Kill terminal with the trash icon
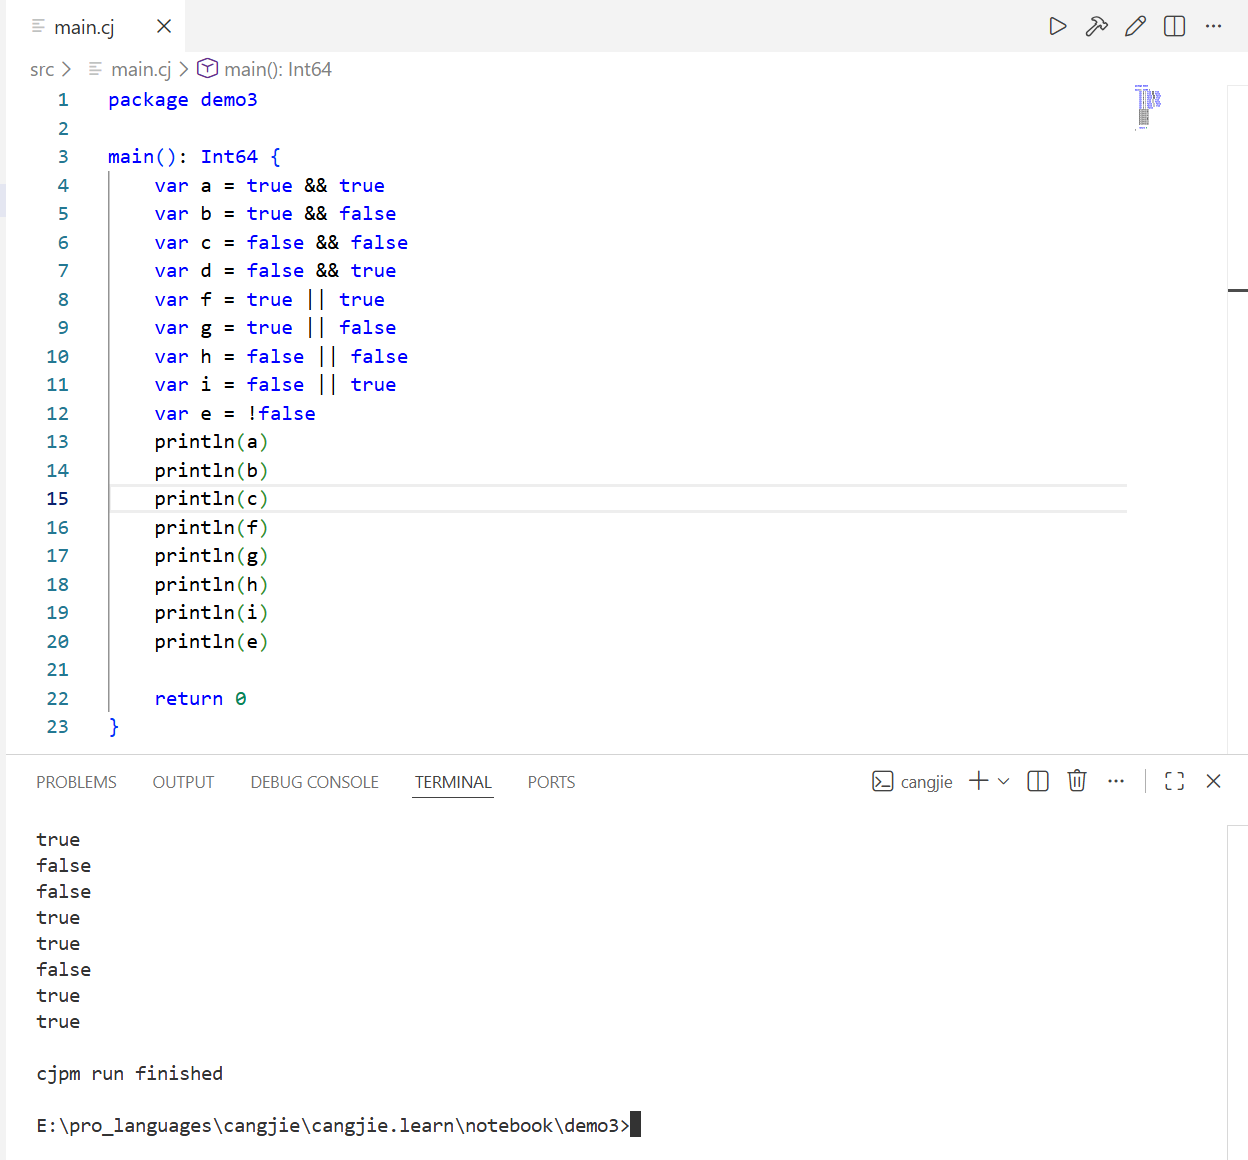1248x1160 pixels. [1077, 781]
